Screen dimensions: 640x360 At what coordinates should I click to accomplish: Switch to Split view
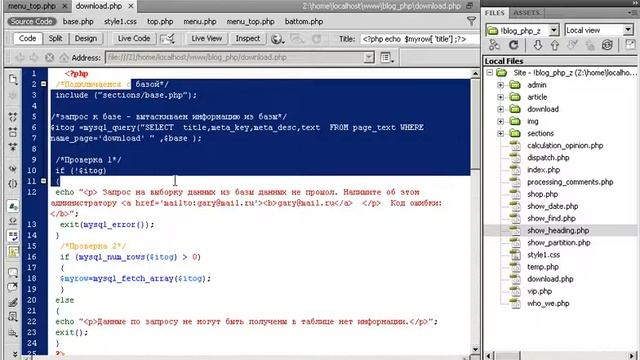click(x=56, y=38)
